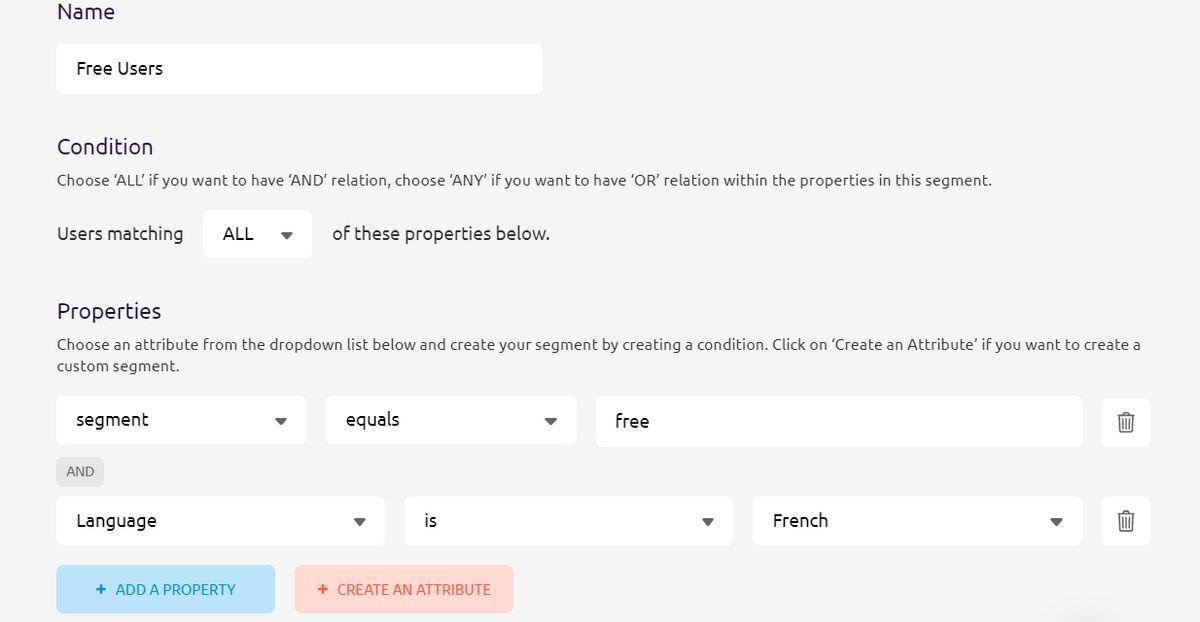Image resolution: width=1200 pixels, height=622 pixels.
Task: Click the AND relation badge between properties
Action: (x=80, y=472)
